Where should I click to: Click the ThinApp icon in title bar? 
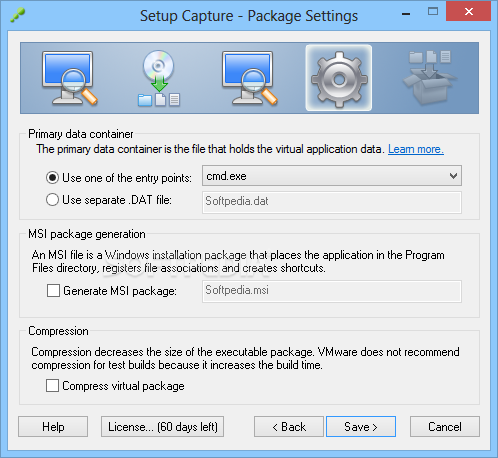[x=17, y=15]
